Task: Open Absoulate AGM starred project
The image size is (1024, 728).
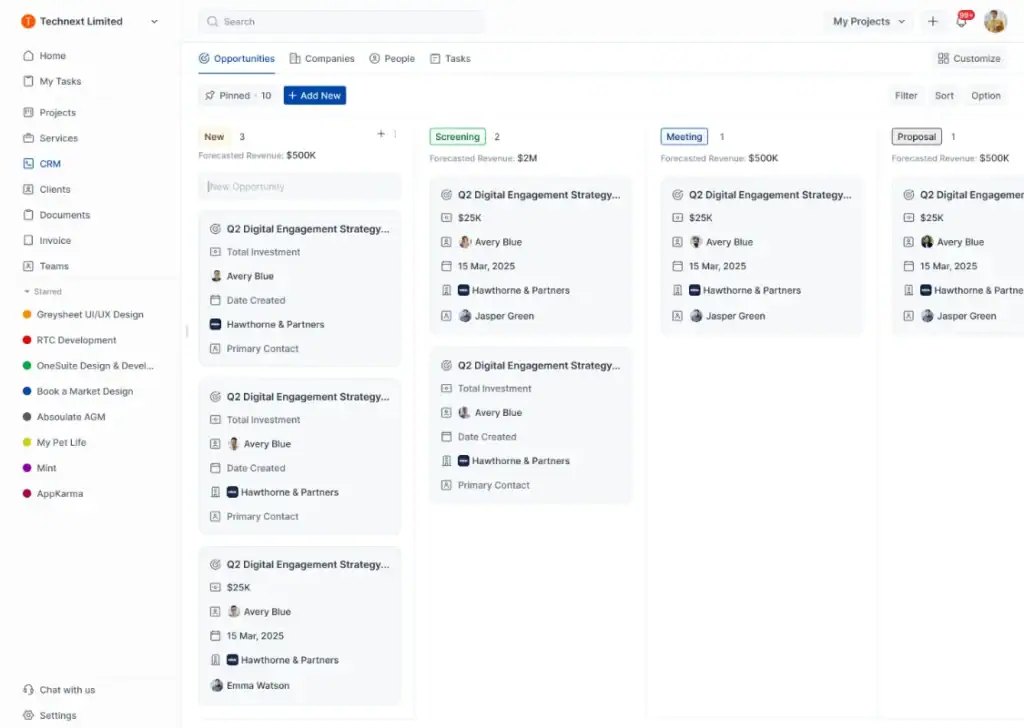Action: click(71, 416)
